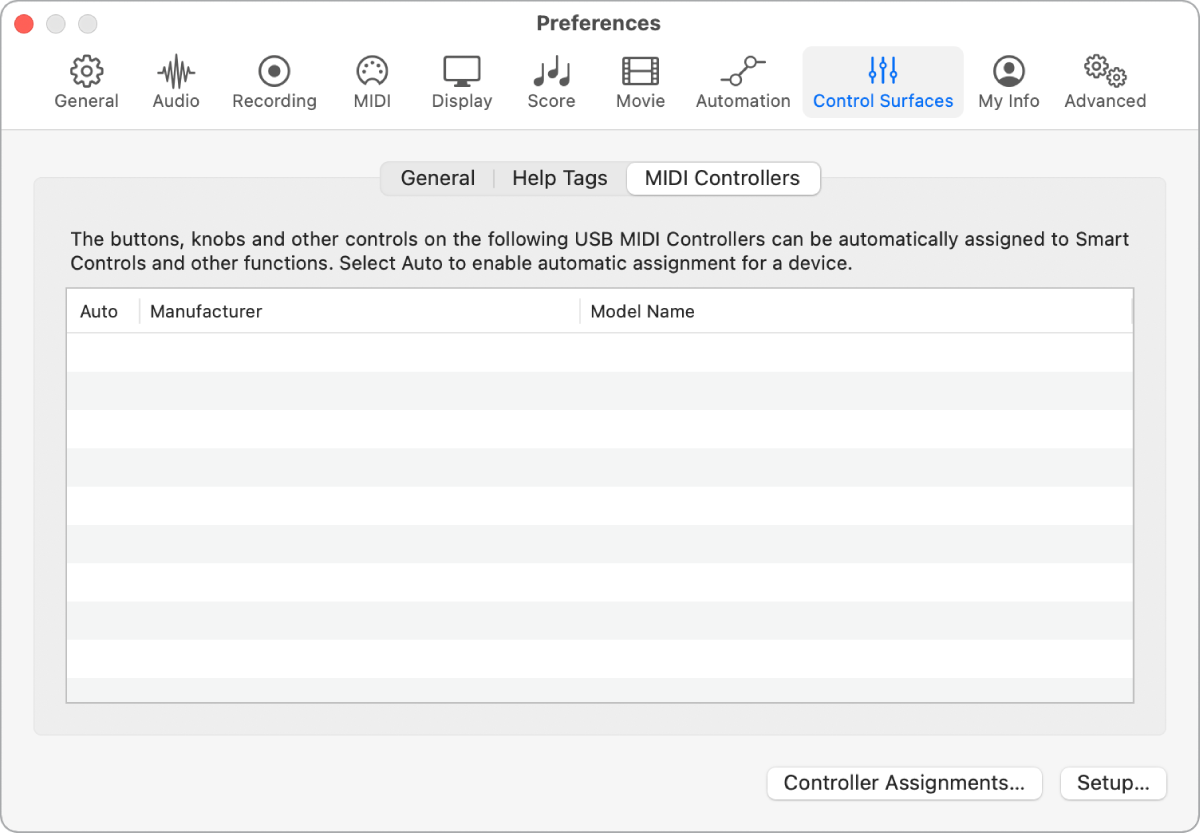Sort by the Model Name column header

(x=856, y=312)
